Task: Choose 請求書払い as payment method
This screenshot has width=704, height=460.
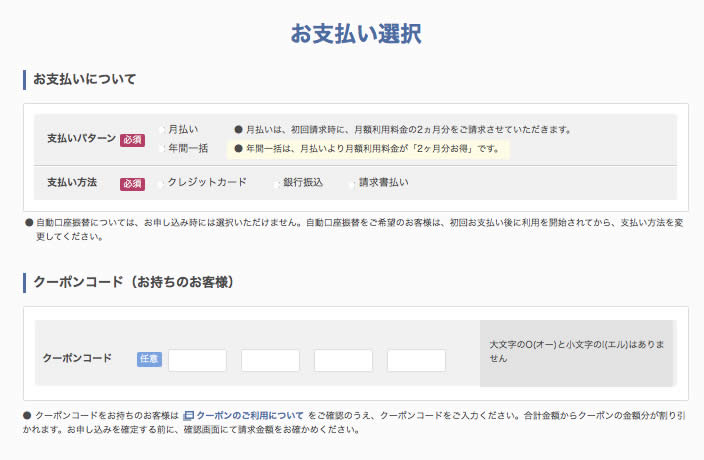Action: (353, 183)
